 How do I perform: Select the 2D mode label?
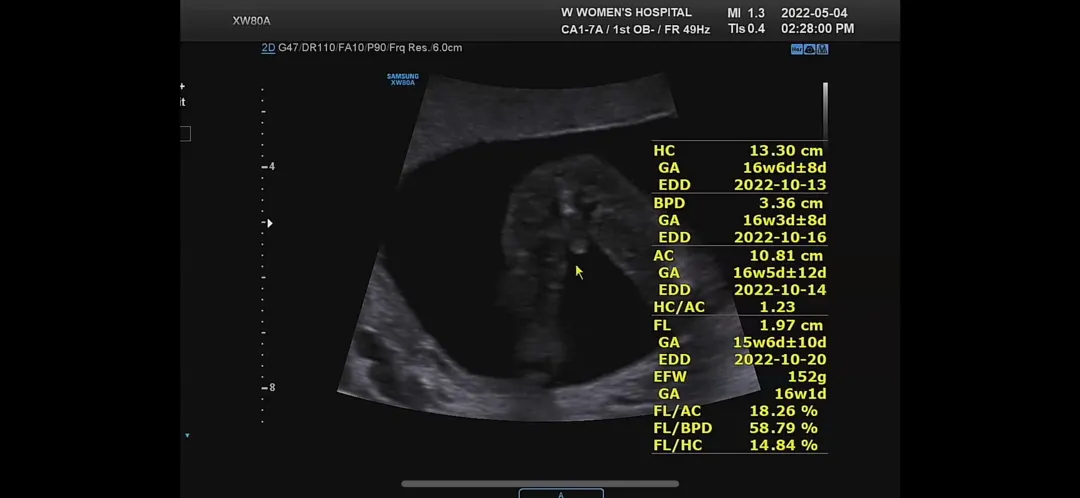268,48
